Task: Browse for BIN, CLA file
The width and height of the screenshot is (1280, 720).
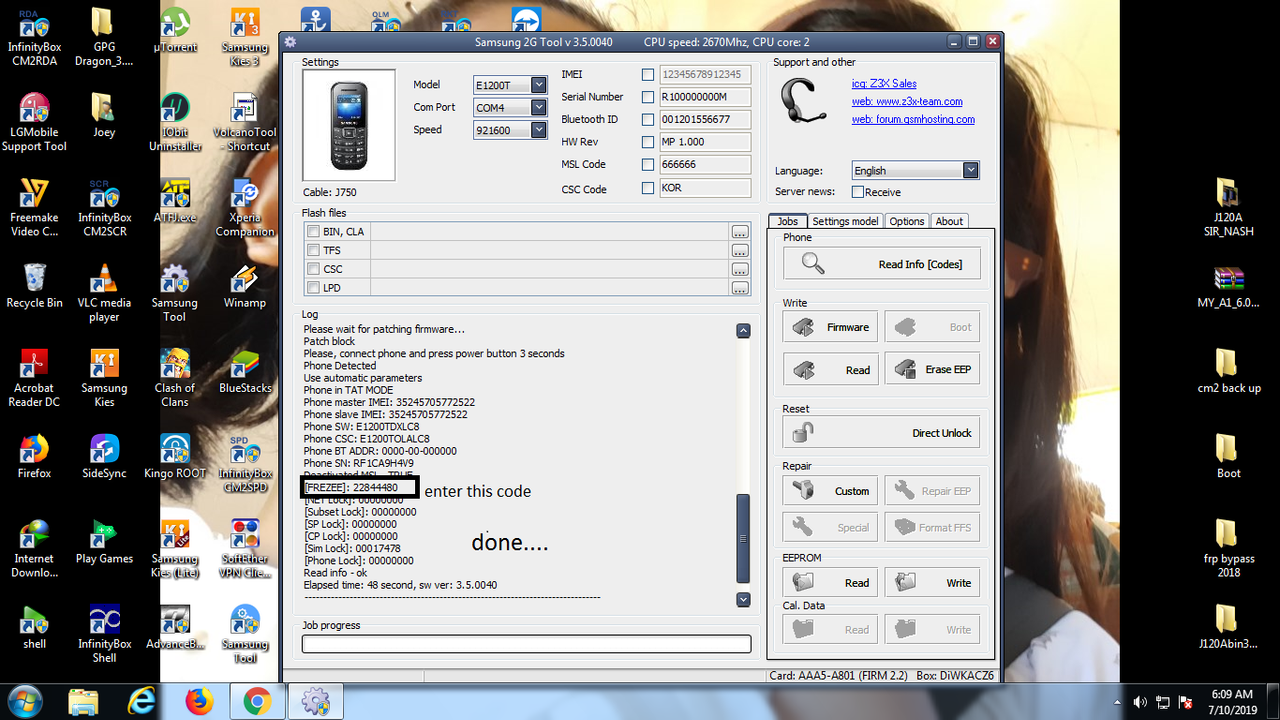Action: pos(740,232)
